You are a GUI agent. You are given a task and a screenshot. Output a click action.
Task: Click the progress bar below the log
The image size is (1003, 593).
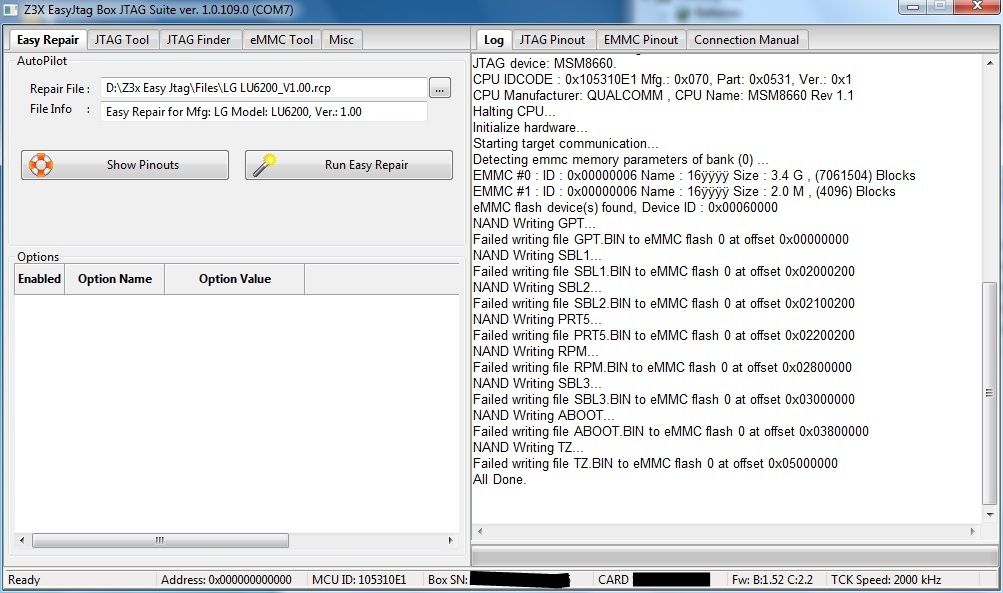pyautogui.click(x=735, y=555)
